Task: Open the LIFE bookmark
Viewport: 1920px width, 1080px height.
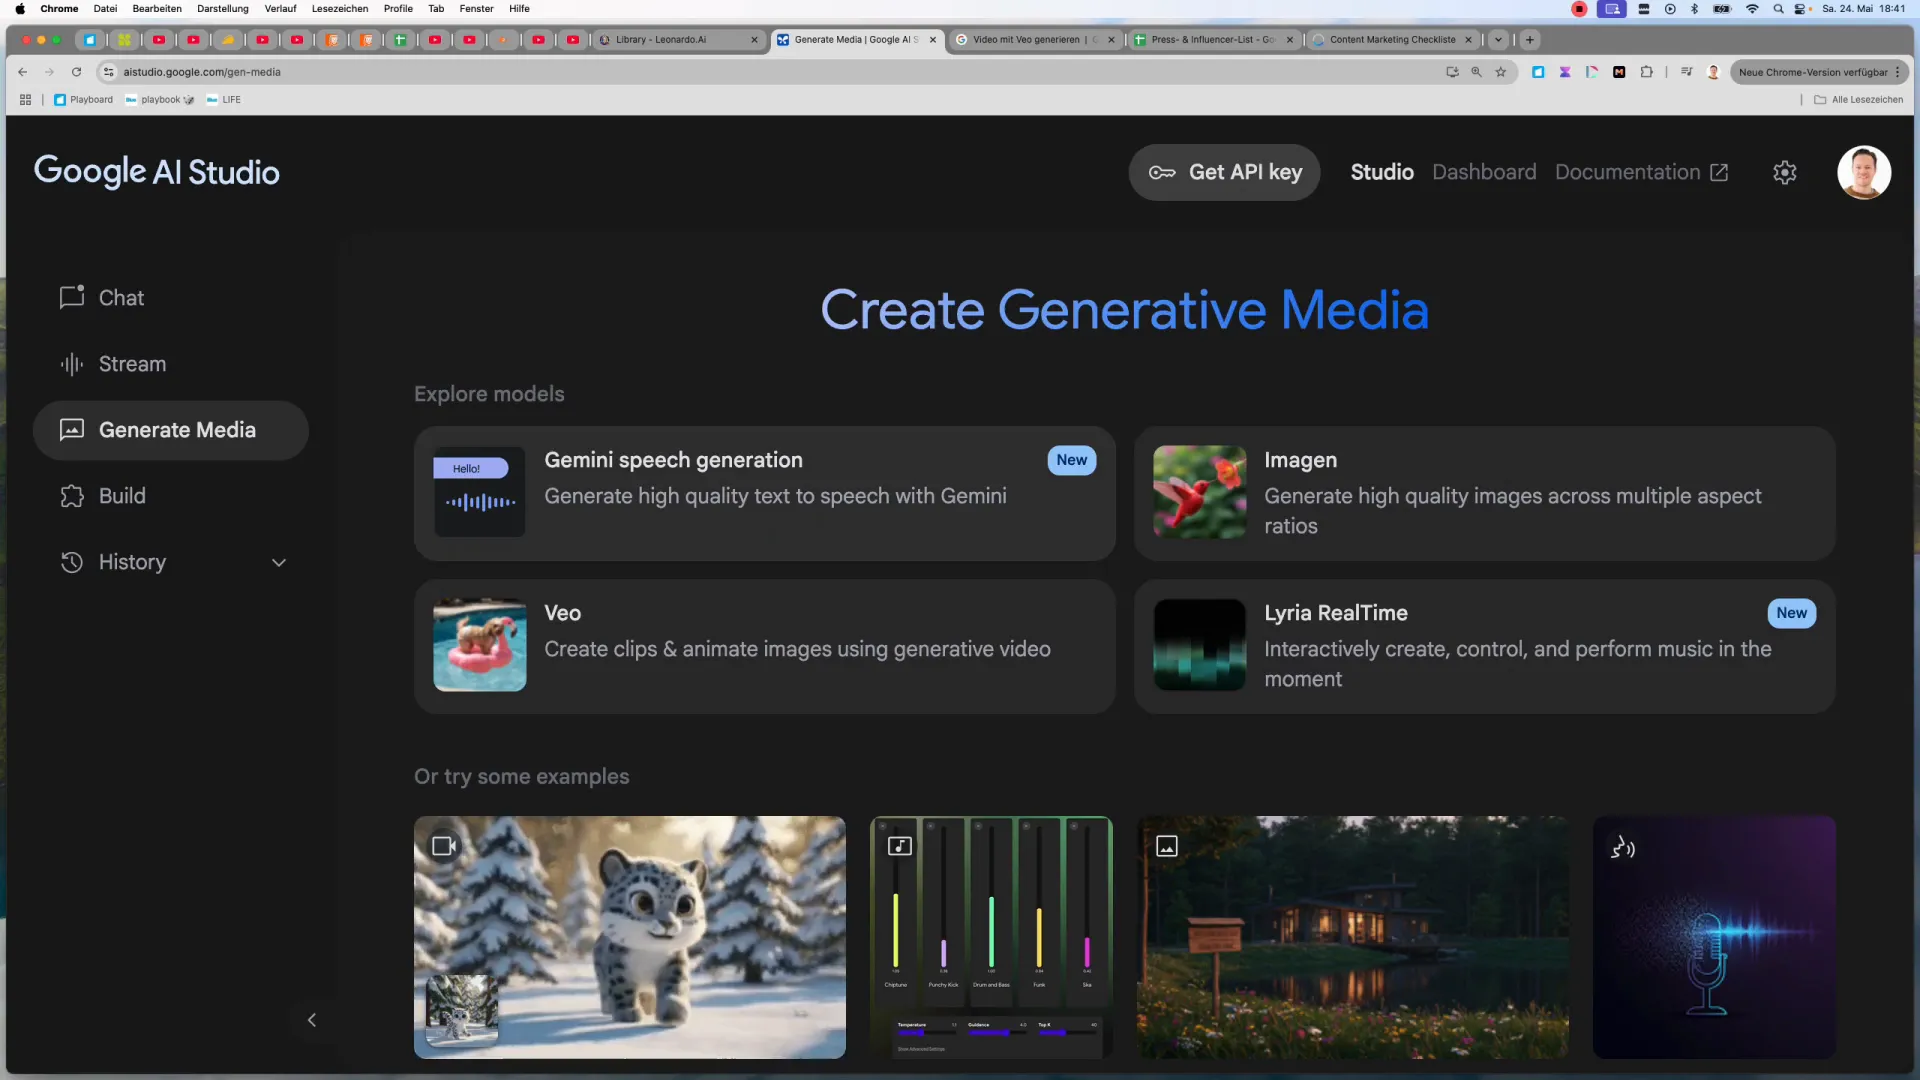Action: [x=223, y=100]
